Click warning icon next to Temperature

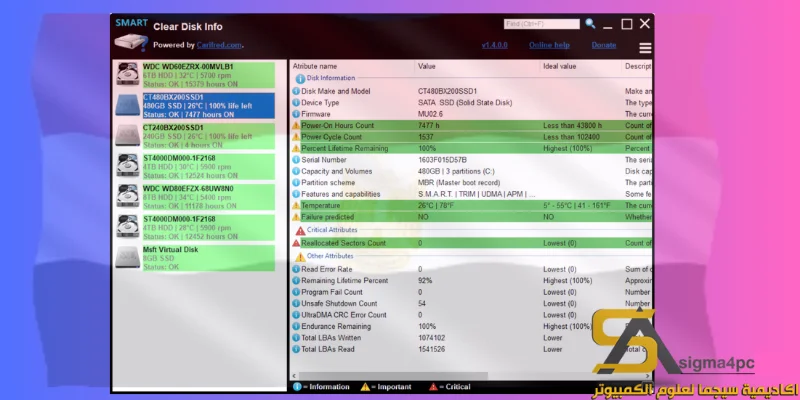pos(296,206)
